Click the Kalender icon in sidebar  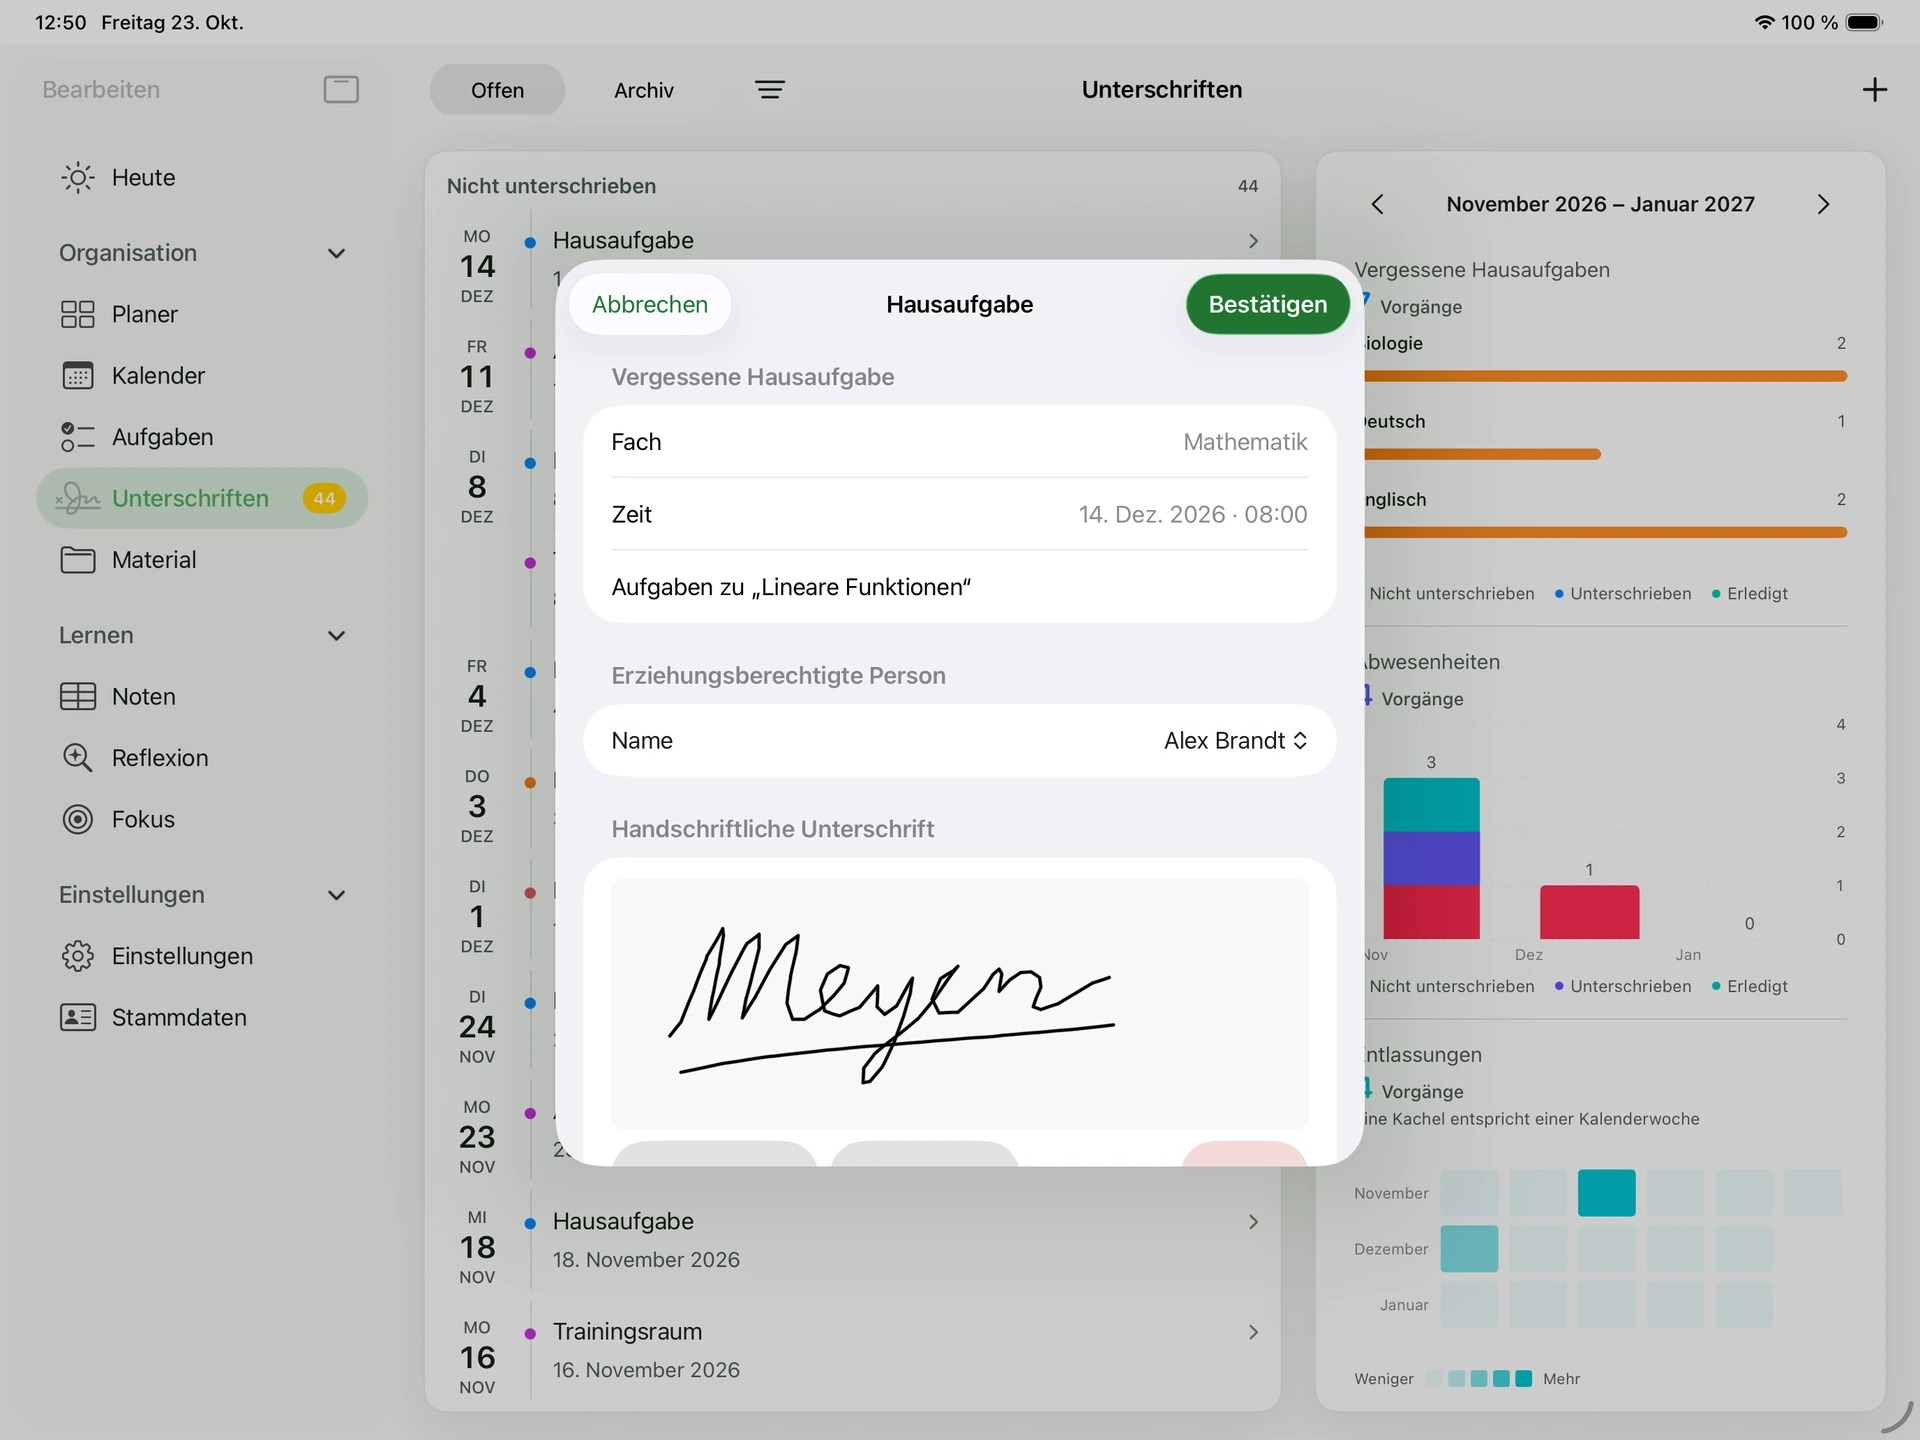(78, 376)
